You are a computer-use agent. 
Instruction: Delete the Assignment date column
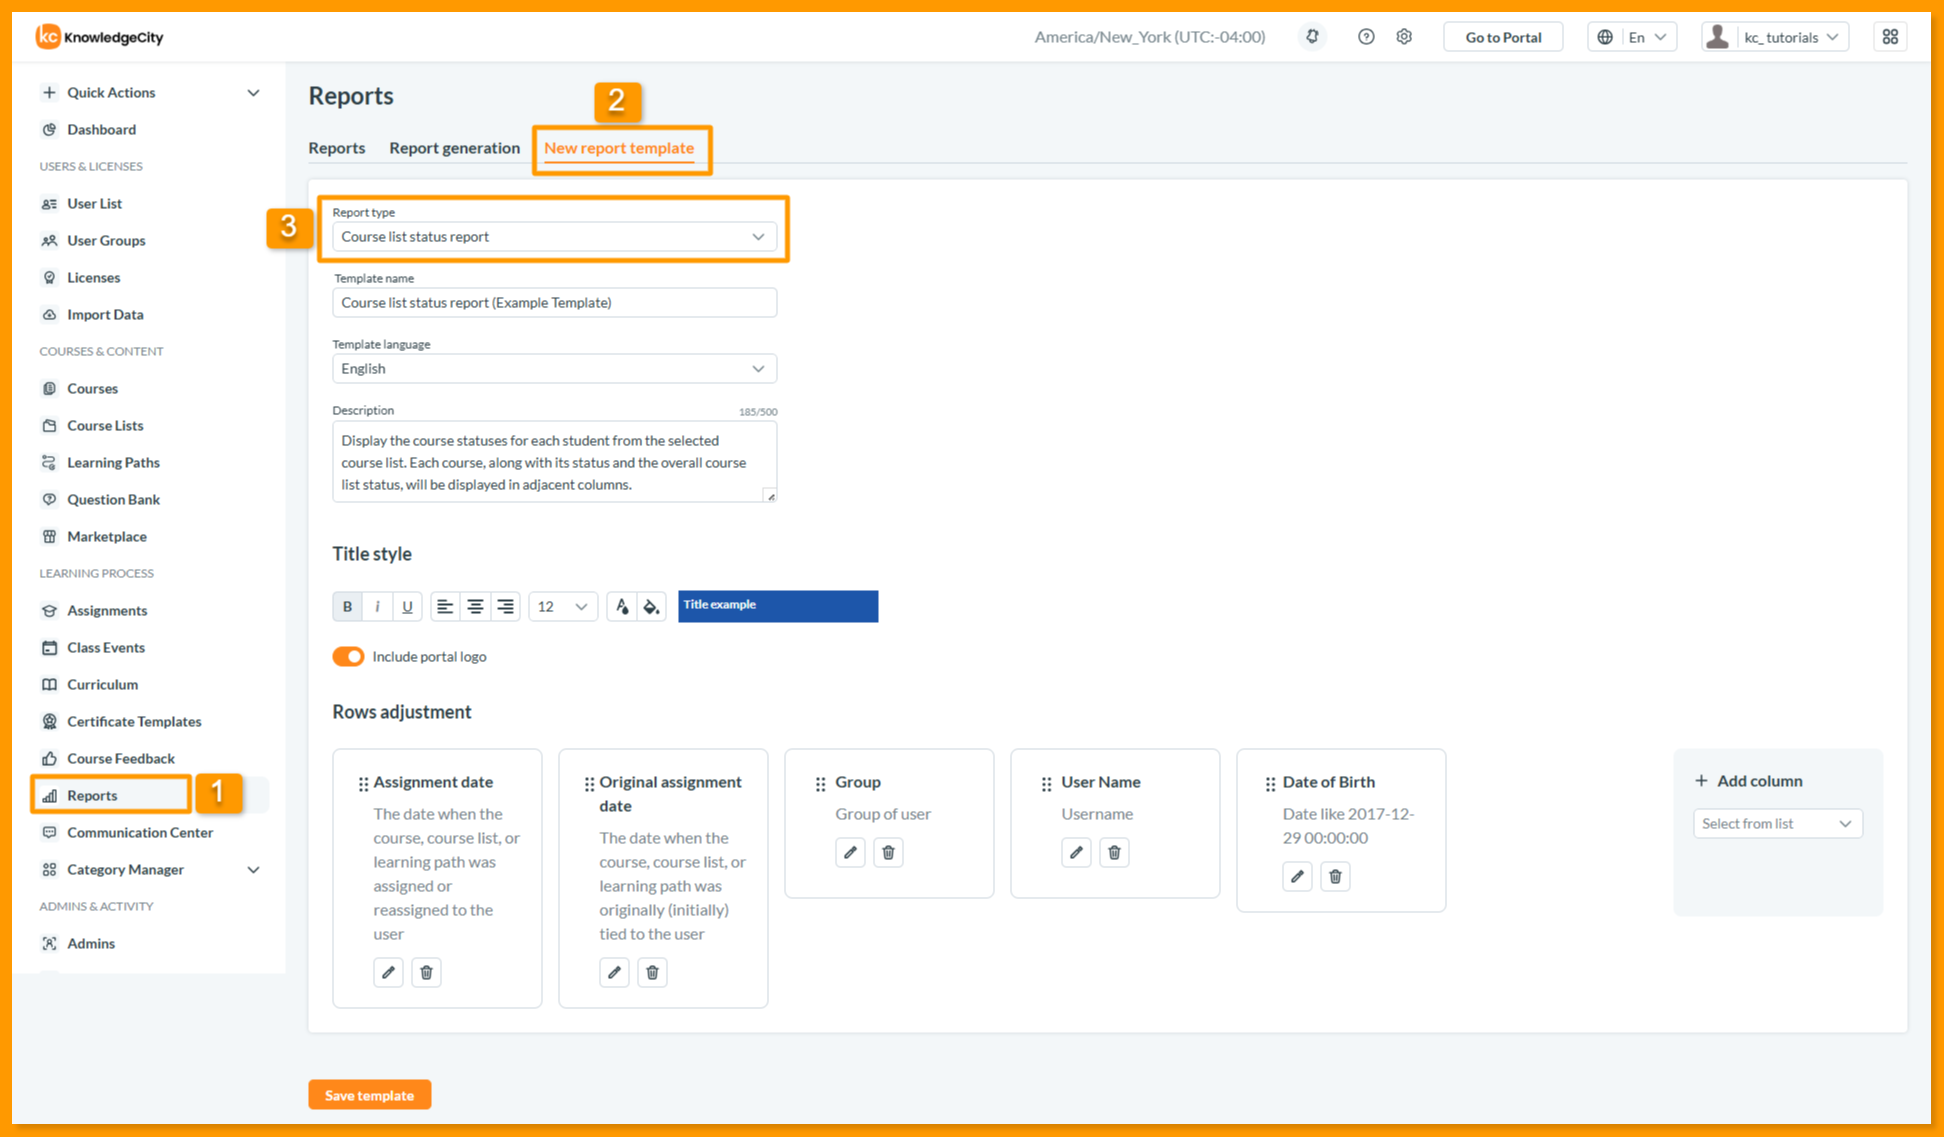pos(426,972)
